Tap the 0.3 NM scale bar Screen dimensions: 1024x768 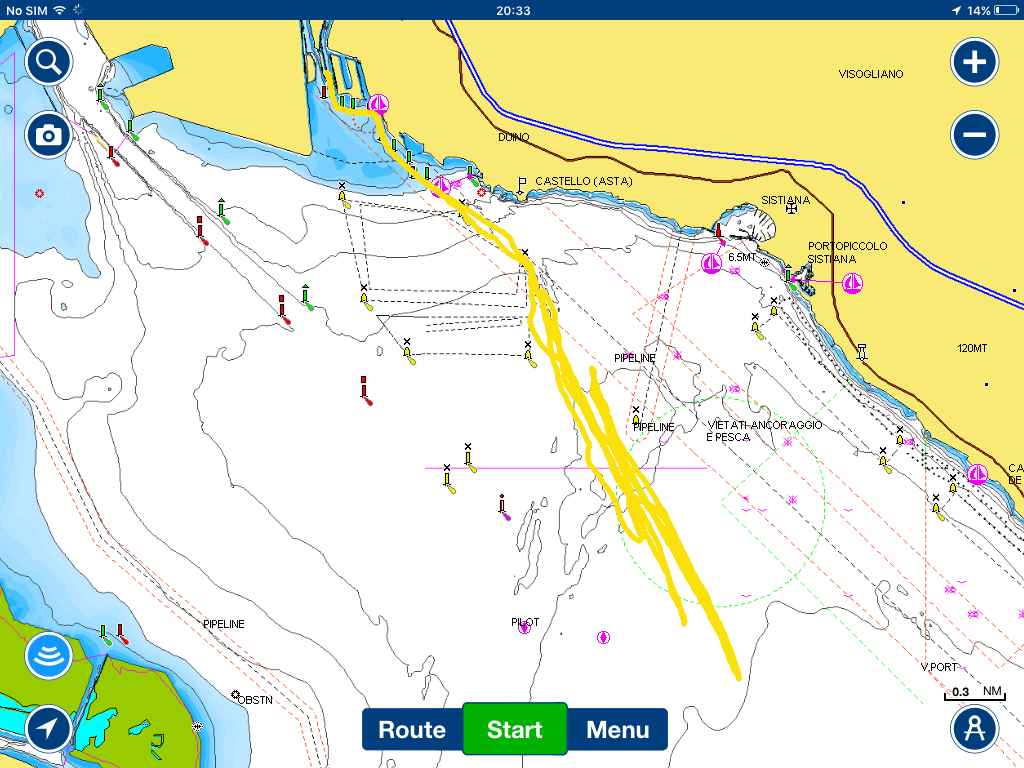(x=973, y=693)
